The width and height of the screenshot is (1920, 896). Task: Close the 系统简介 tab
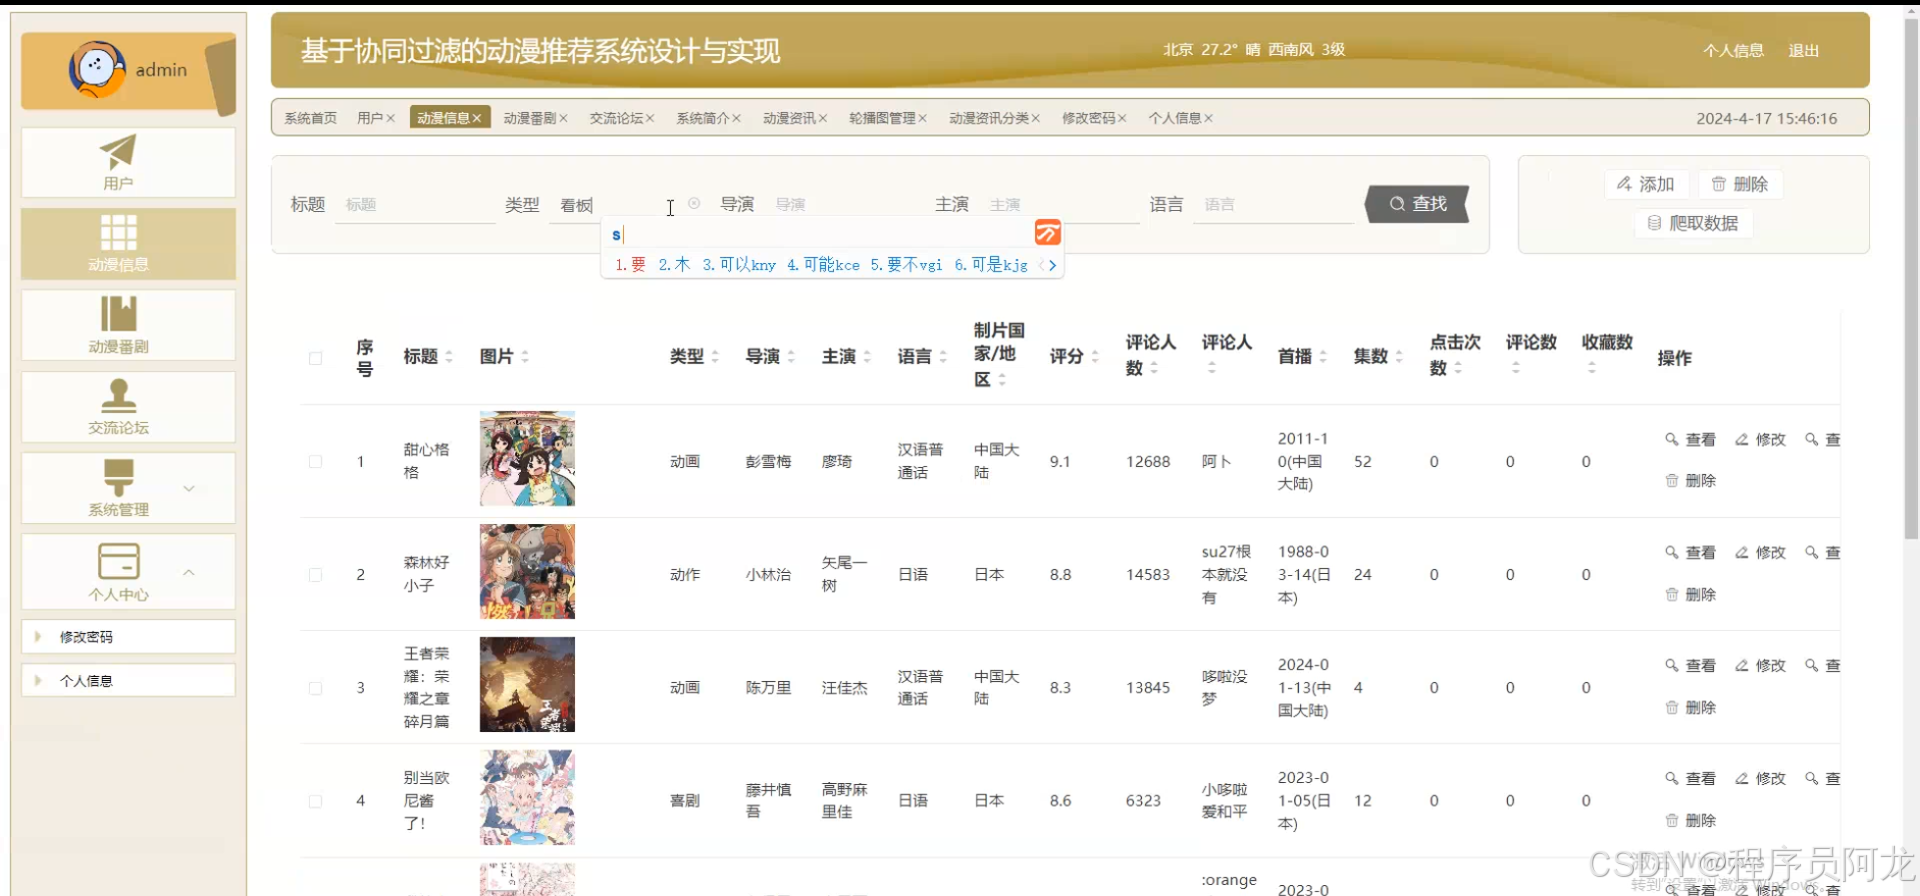point(737,118)
